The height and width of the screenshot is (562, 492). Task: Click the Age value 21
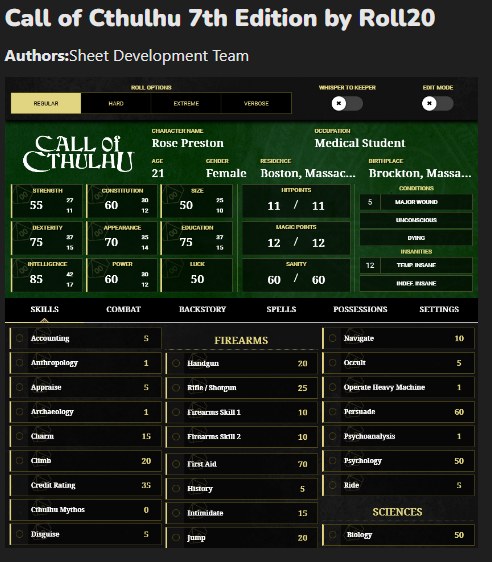click(x=158, y=173)
